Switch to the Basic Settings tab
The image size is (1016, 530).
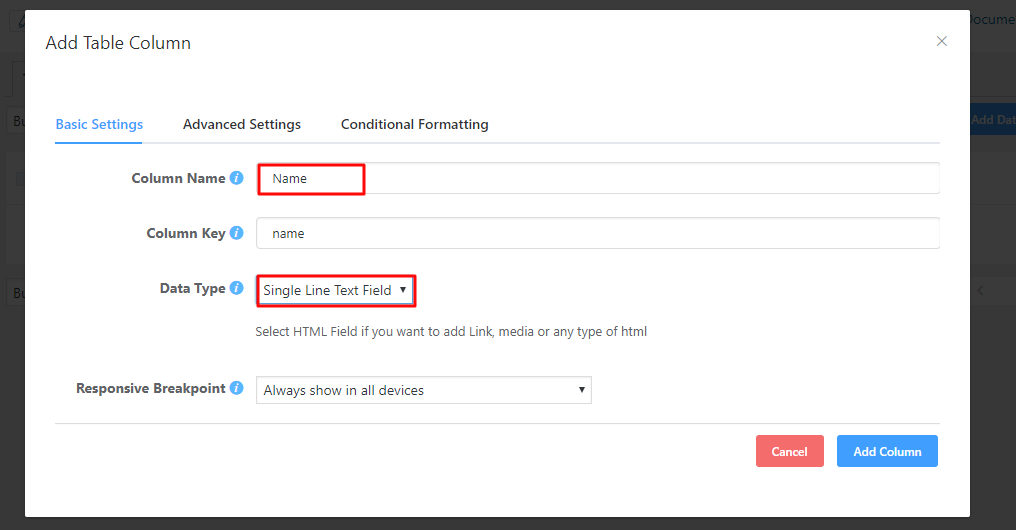(x=99, y=125)
